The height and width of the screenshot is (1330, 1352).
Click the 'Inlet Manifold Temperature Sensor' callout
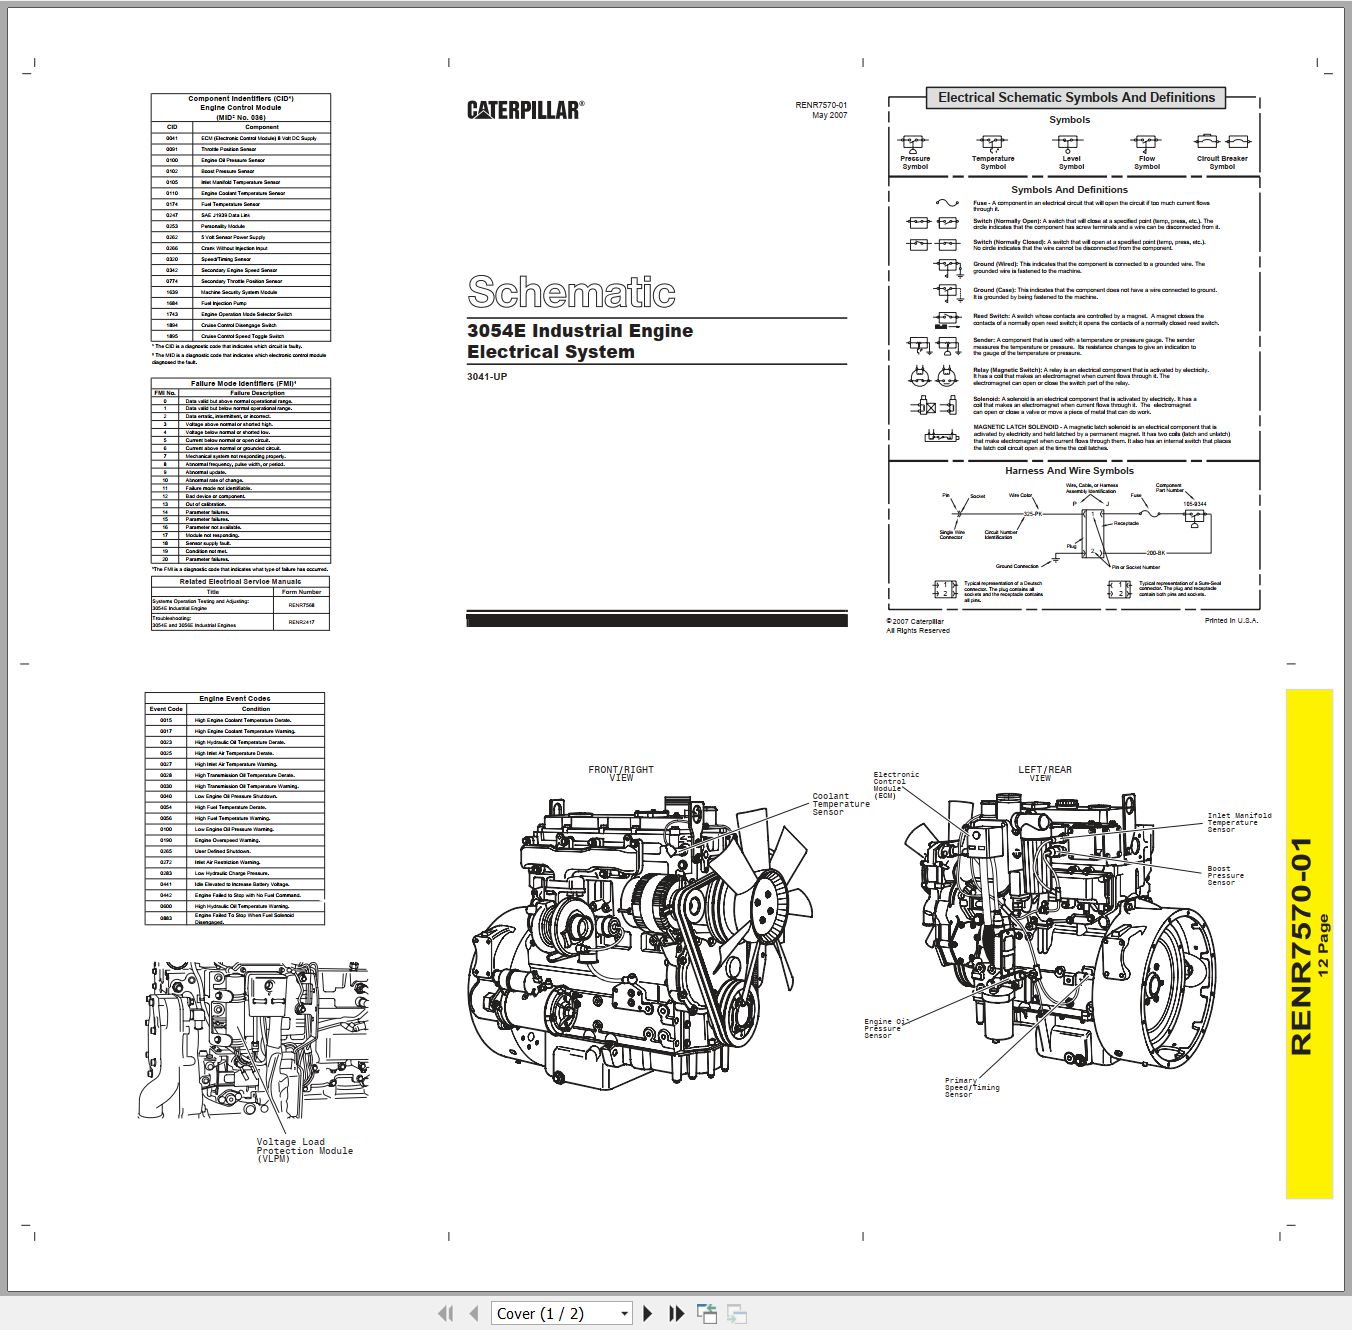(x=1239, y=822)
